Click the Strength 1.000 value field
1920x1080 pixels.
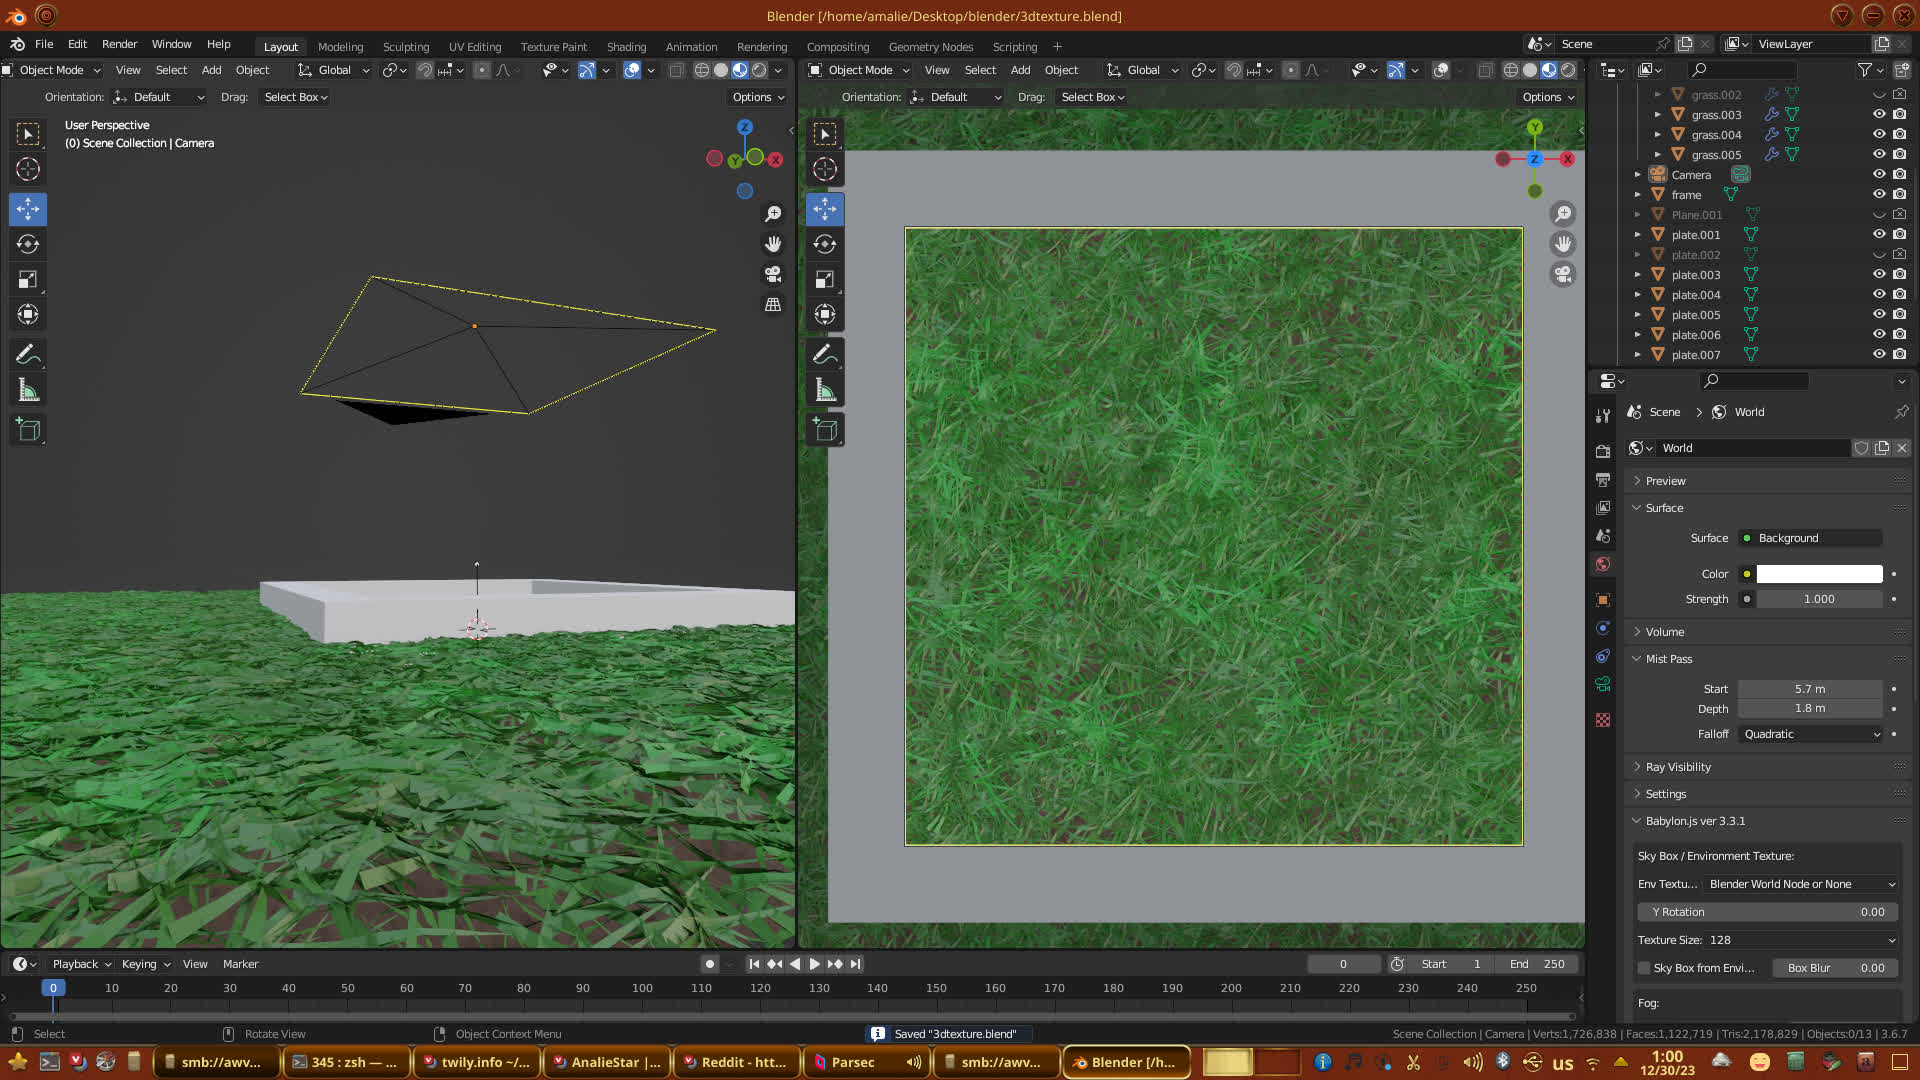pyautogui.click(x=1819, y=599)
